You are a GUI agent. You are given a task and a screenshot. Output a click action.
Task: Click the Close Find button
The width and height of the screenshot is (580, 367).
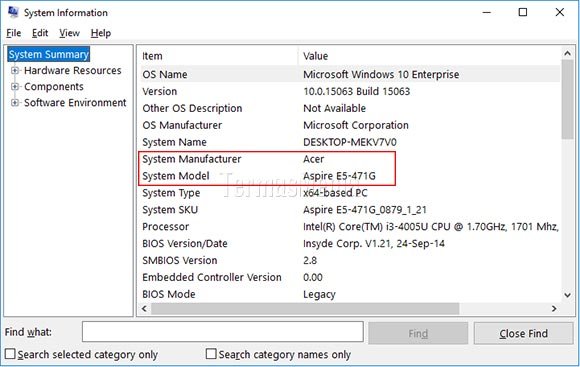coord(523,333)
